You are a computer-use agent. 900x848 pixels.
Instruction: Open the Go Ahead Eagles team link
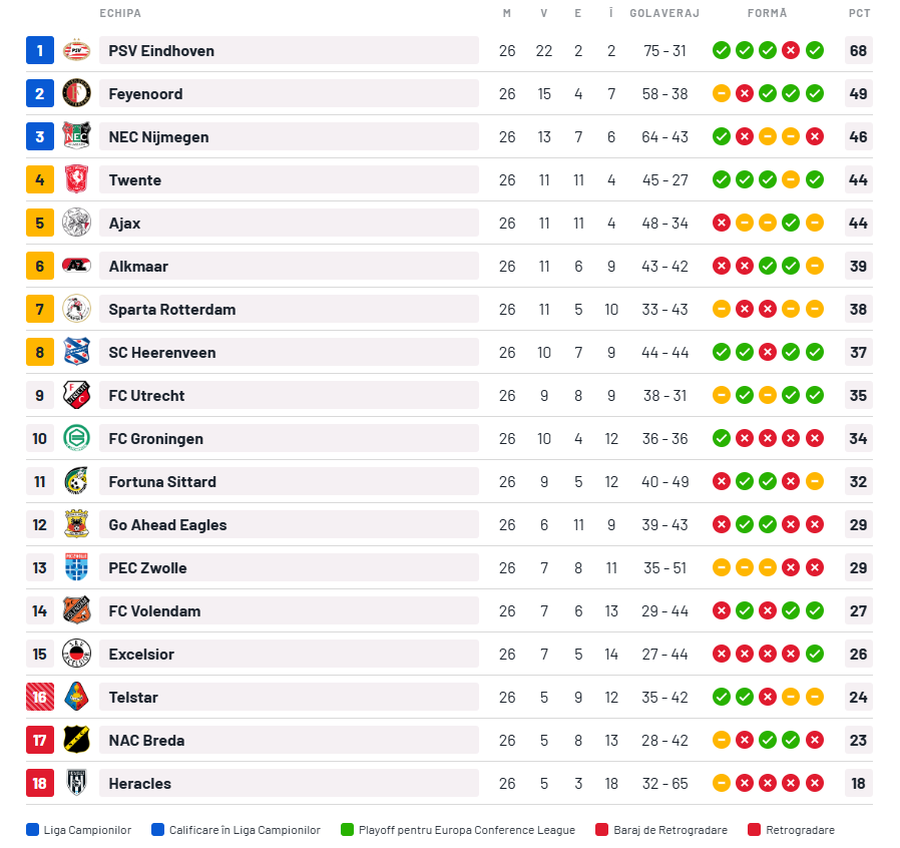[x=167, y=525]
